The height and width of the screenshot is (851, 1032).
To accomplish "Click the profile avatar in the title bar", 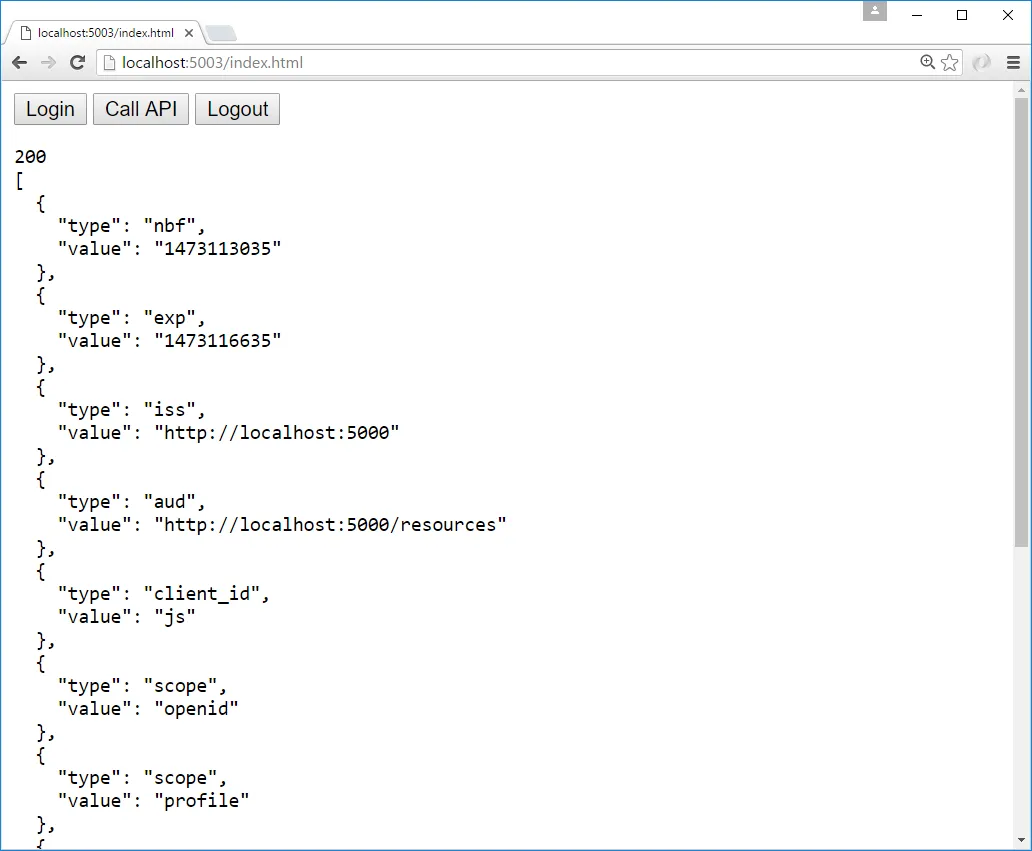I will 873,13.
